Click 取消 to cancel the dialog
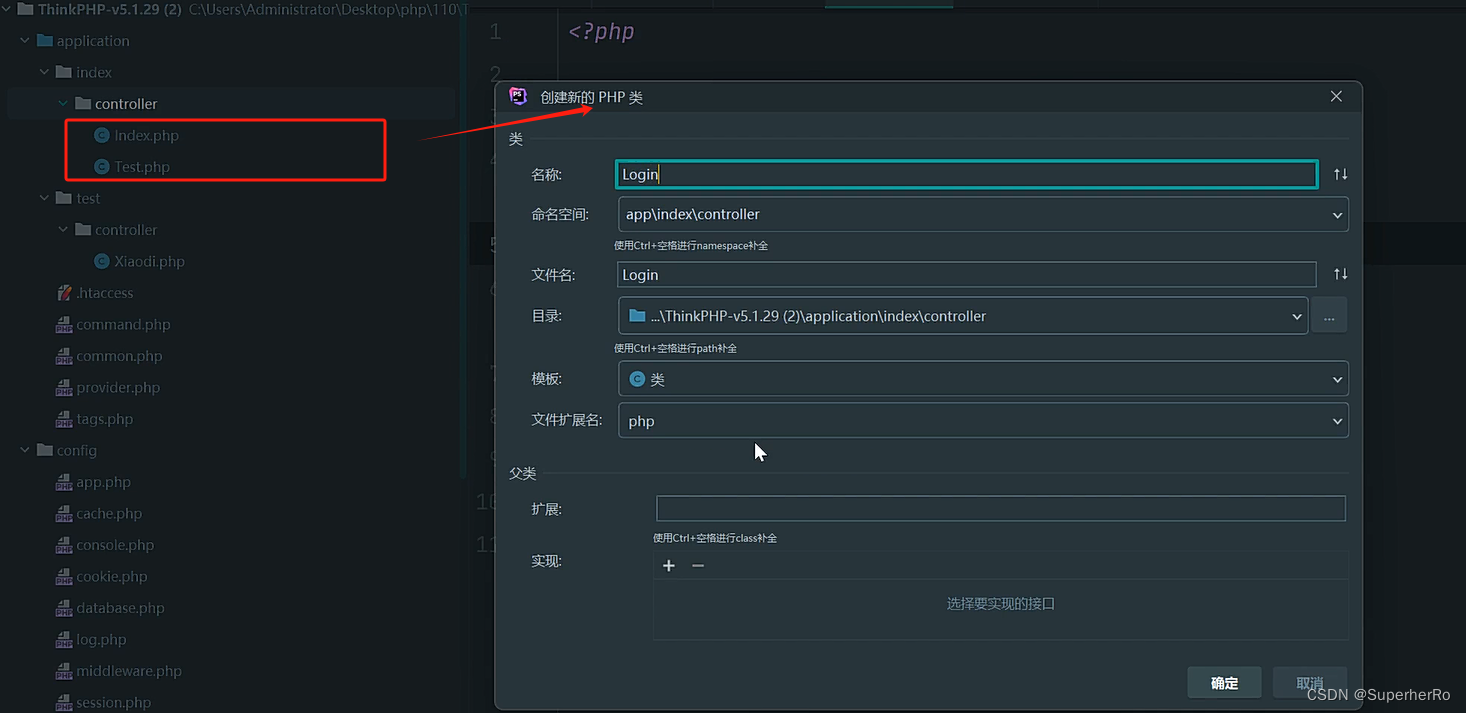This screenshot has height=713, width=1466. tap(1310, 683)
